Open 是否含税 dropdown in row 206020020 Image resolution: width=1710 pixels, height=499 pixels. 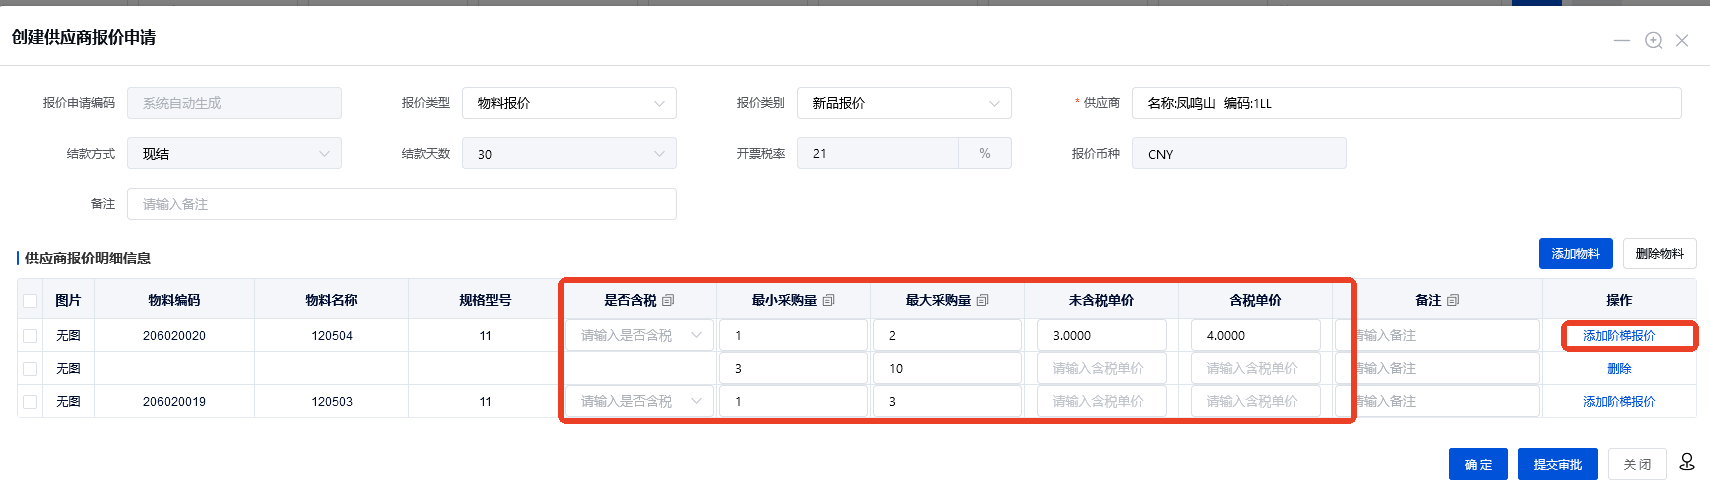click(640, 335)
